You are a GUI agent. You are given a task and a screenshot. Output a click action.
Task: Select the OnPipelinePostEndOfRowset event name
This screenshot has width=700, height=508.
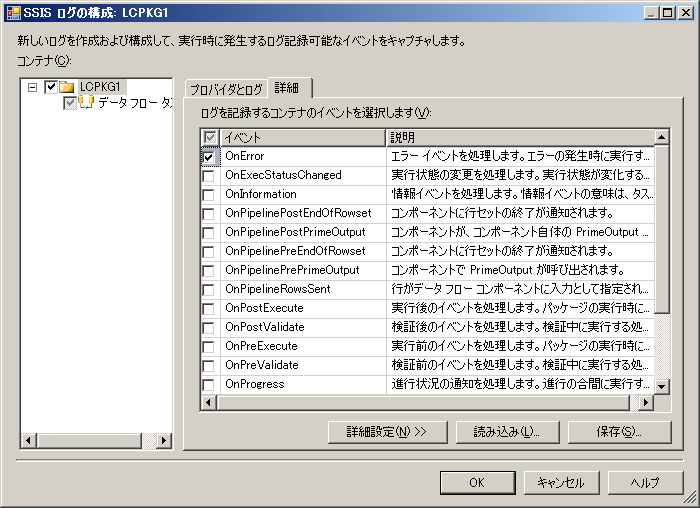[x=298, y=213]
